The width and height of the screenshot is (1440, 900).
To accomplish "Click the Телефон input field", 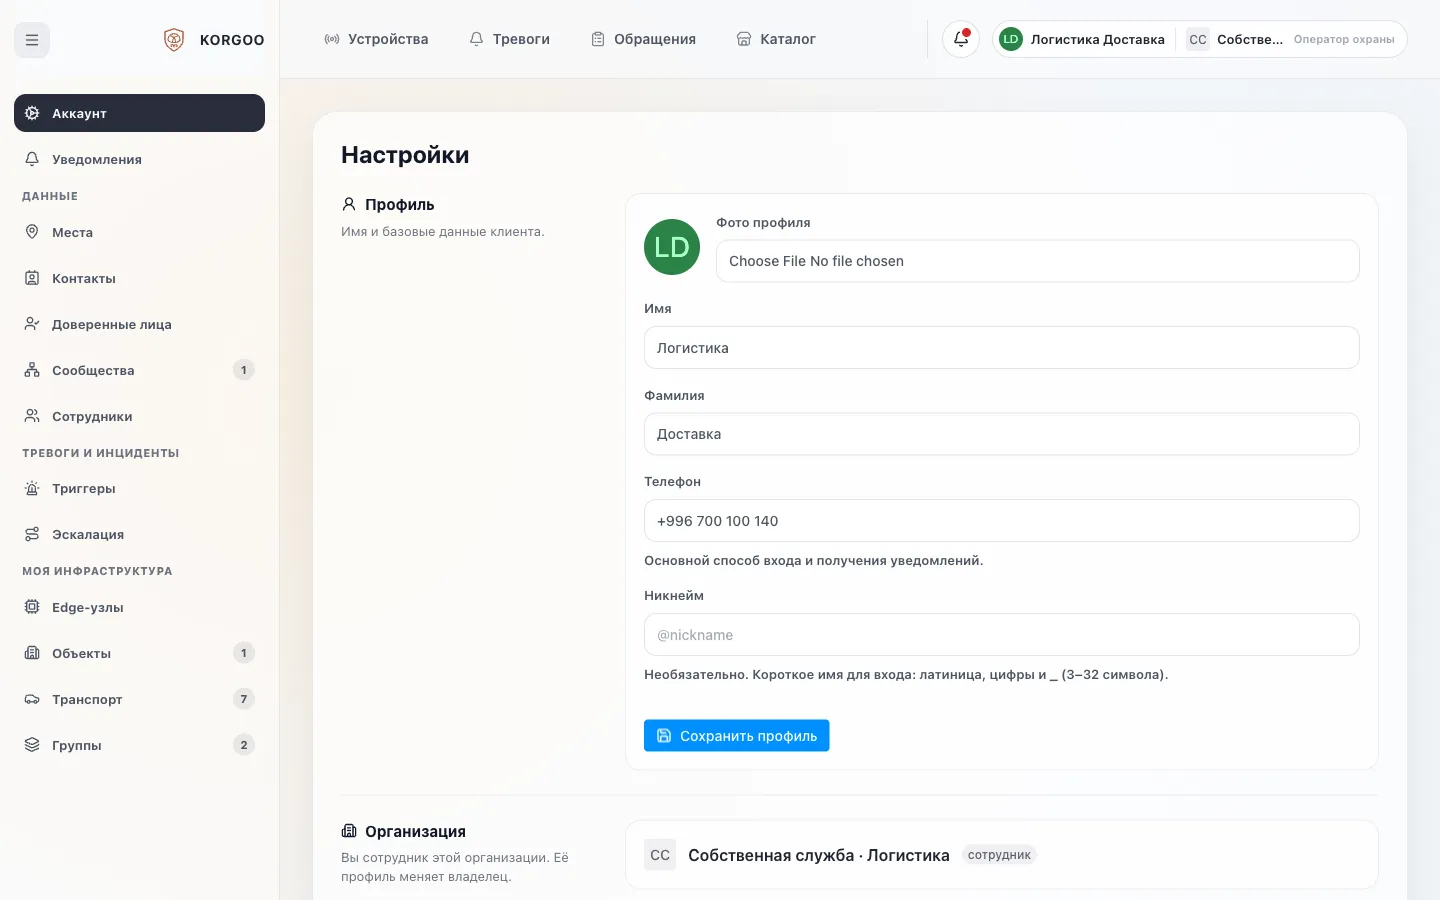I will (x=1002, y=521).
